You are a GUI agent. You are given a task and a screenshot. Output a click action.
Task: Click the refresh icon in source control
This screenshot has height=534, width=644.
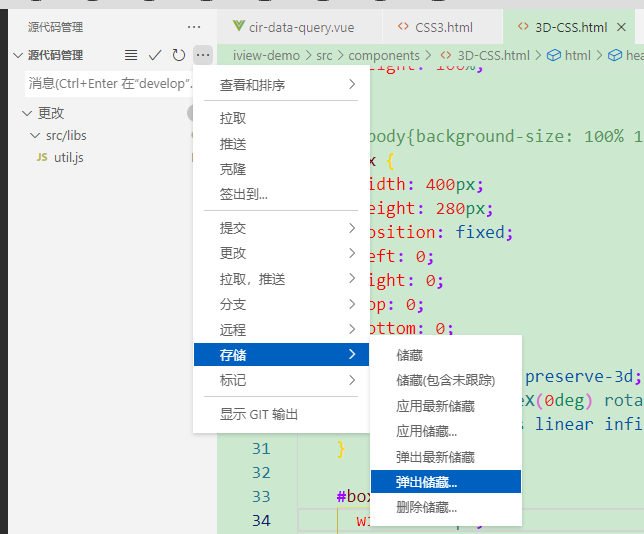pyautogui.click(x=179, y=55)
